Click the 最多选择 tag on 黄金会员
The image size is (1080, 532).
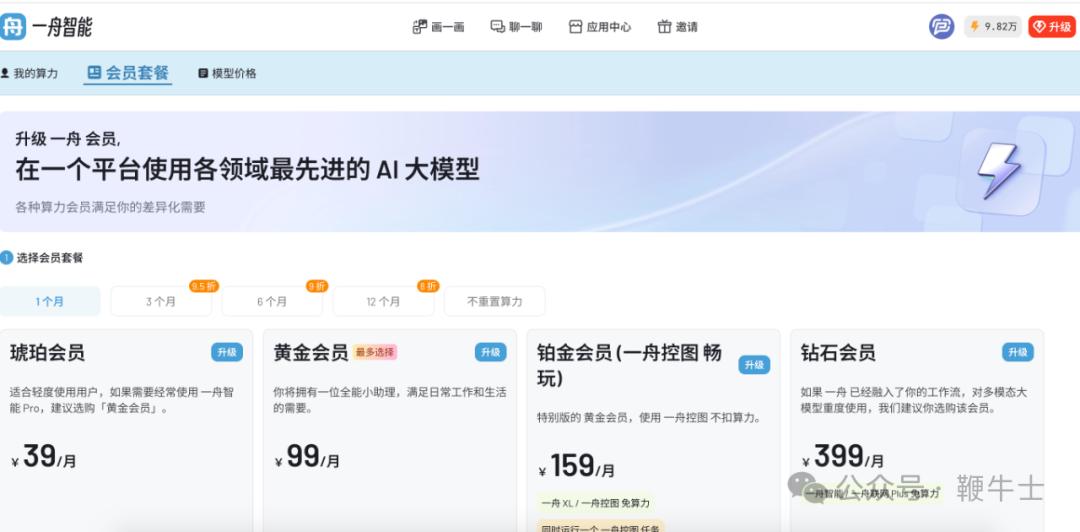[x=375, y=352]
